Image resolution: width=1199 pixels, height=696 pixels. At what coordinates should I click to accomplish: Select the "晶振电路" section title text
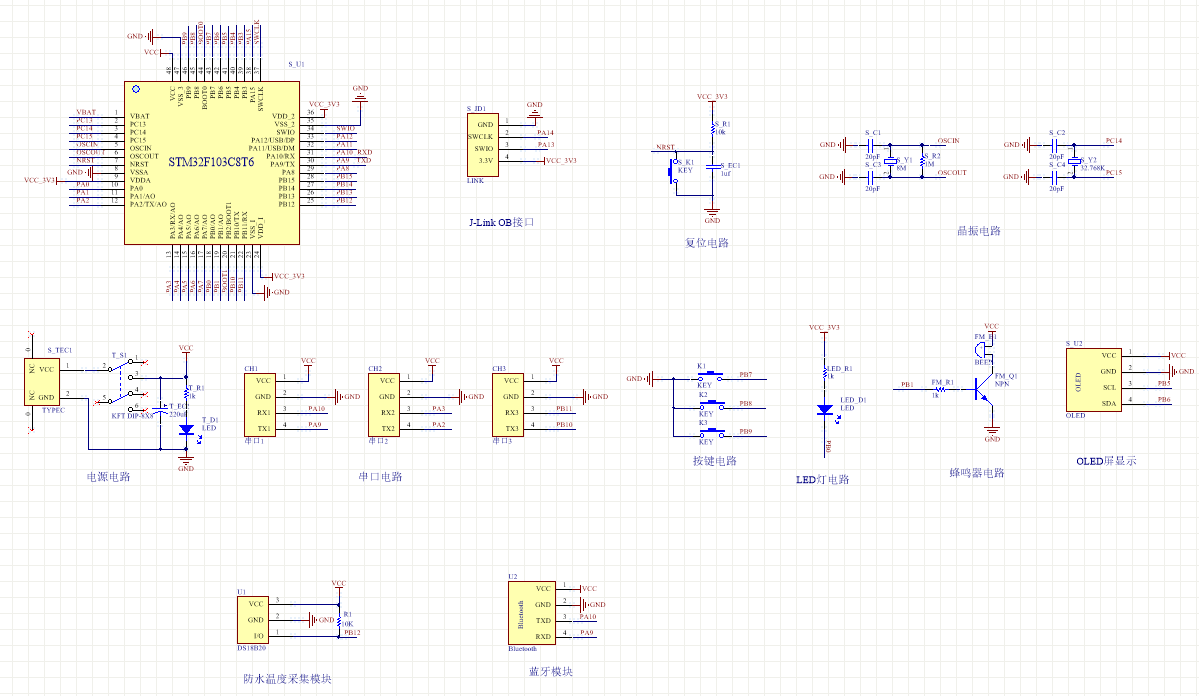pos(978,231)
